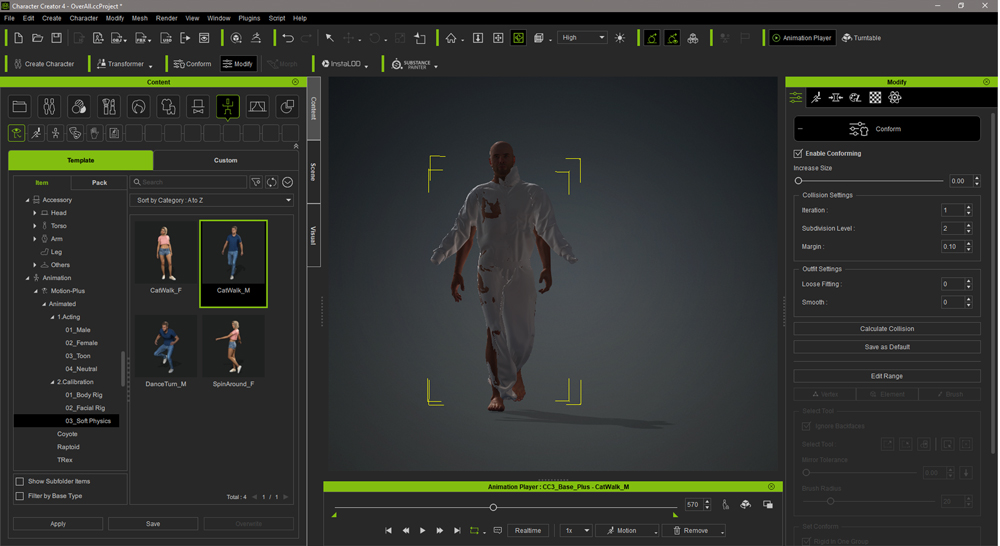Expand the Head accessory tree node

coord(35,213)
